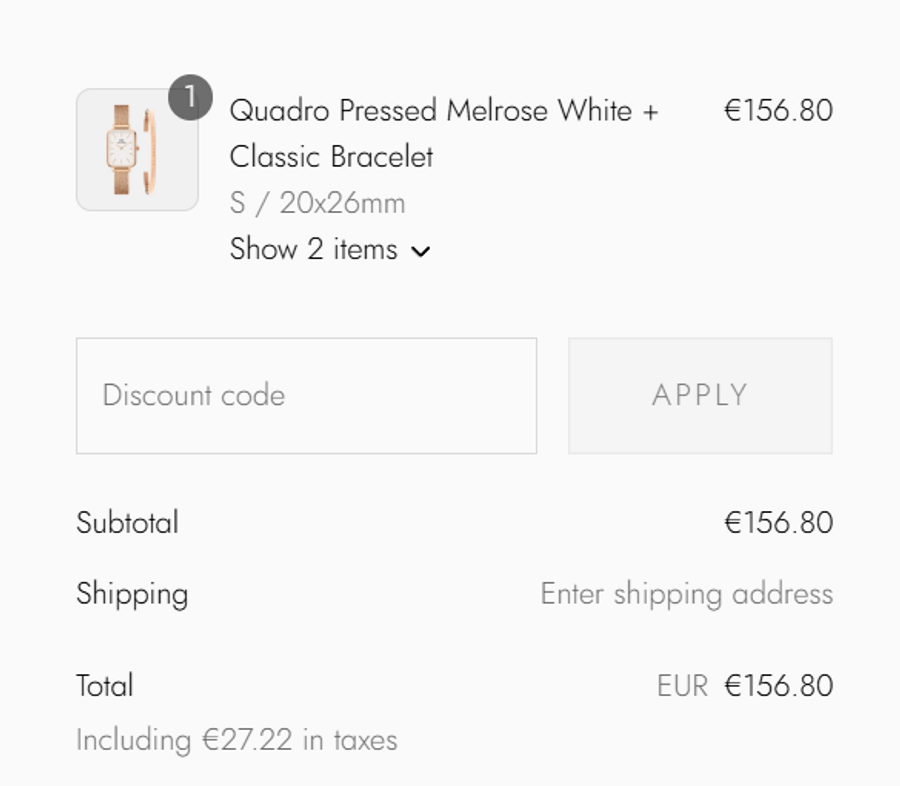The width and height of the screenshot is (900, 786).
Task: Click the Including €27.22 in taxes note
Action: pos(237,740)
